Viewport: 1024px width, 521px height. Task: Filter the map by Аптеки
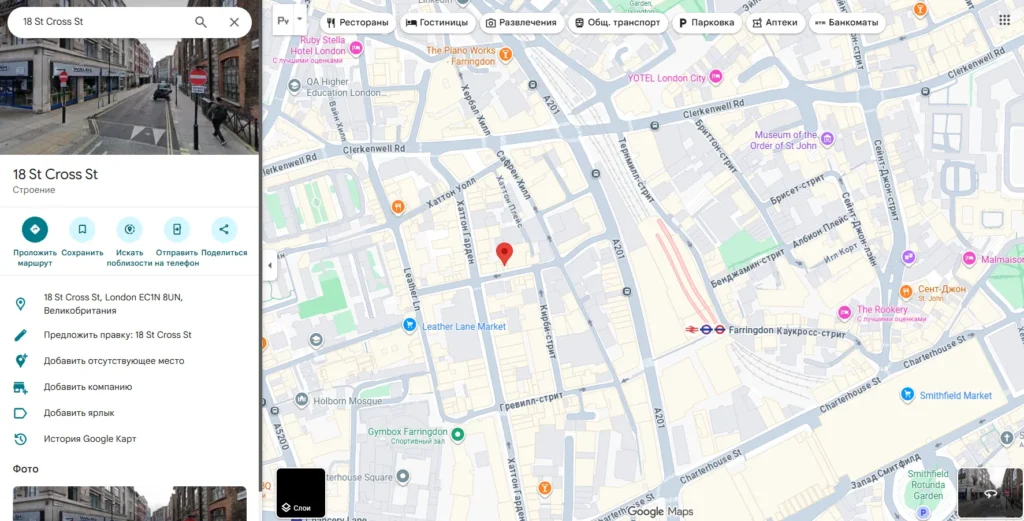(774, 22)
